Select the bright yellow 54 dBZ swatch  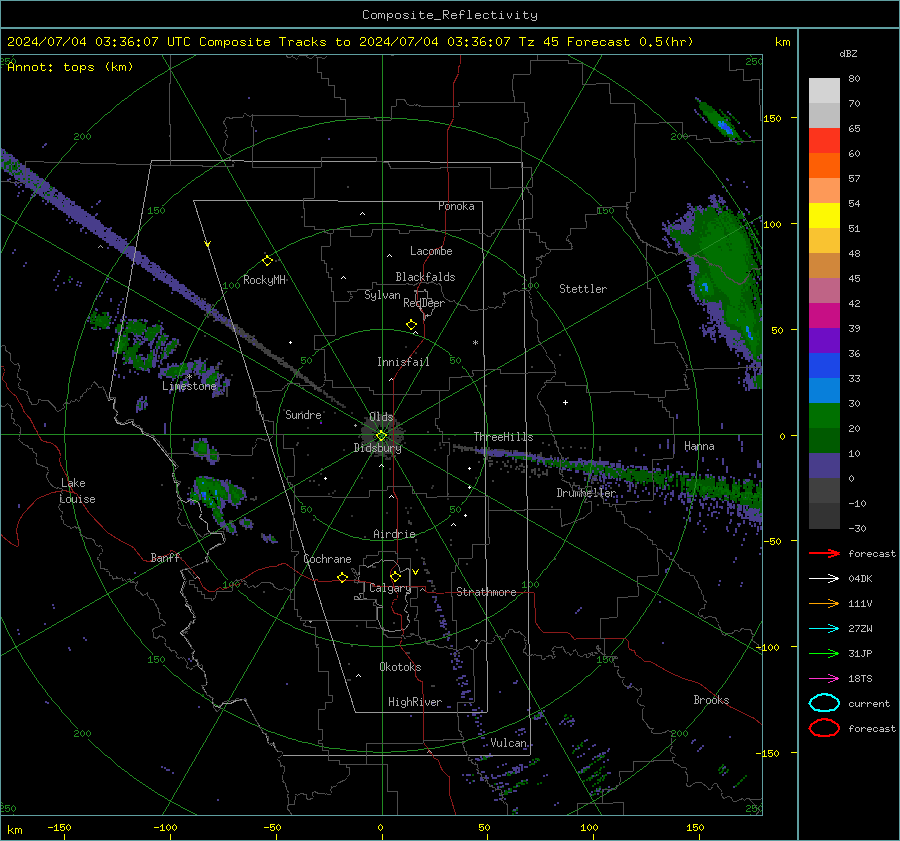pyautogui.click(x=824, y=215)
